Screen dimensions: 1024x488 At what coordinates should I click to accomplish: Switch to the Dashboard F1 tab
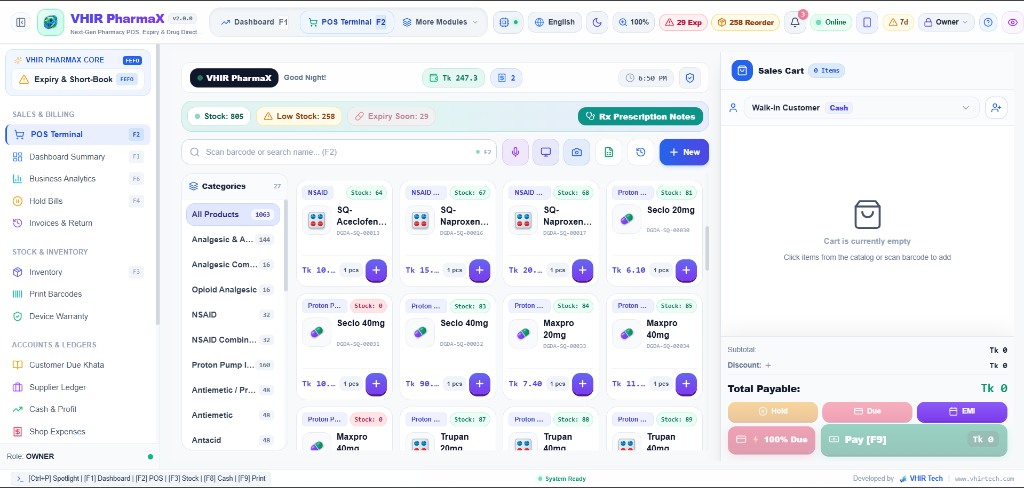tap(255, 22)
